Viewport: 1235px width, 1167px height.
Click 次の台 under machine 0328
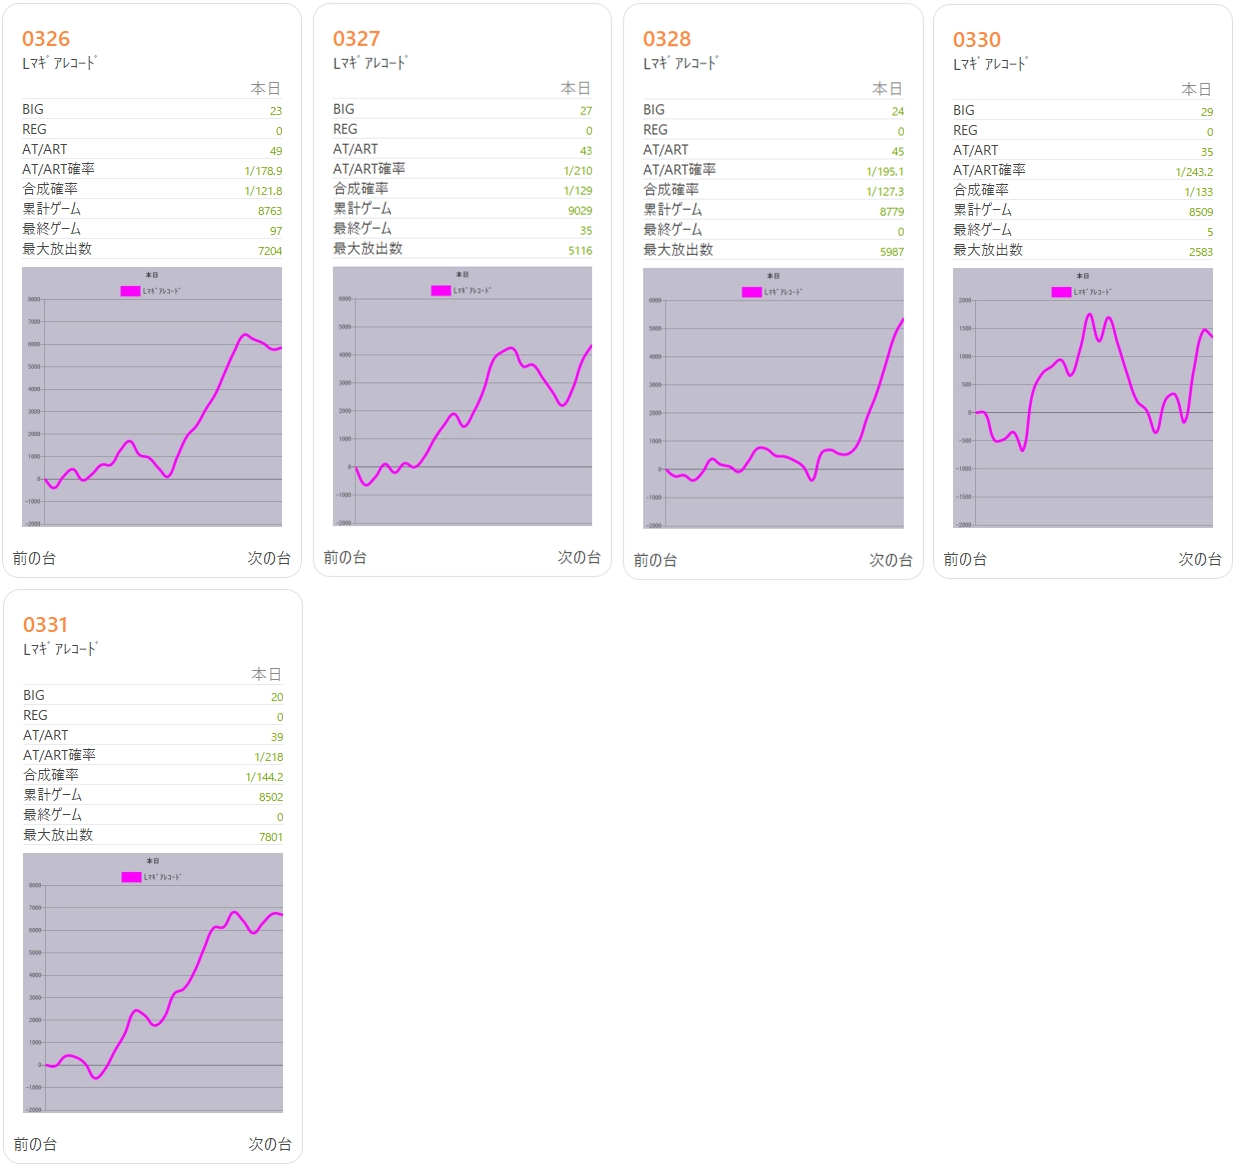click(890, 560)
